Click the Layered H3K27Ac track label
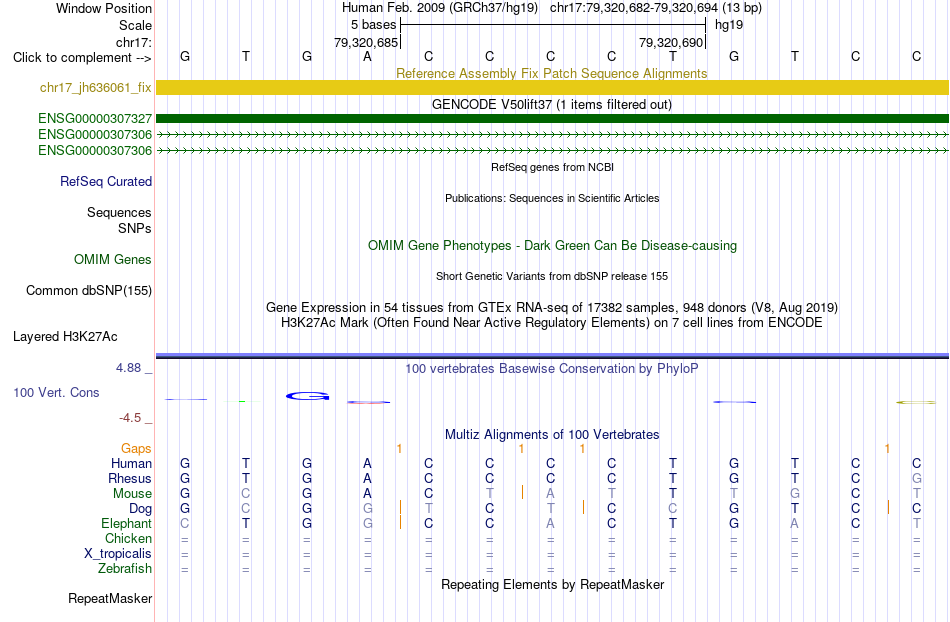This screenshot has height=622, width=950. [x=65, y=337]
